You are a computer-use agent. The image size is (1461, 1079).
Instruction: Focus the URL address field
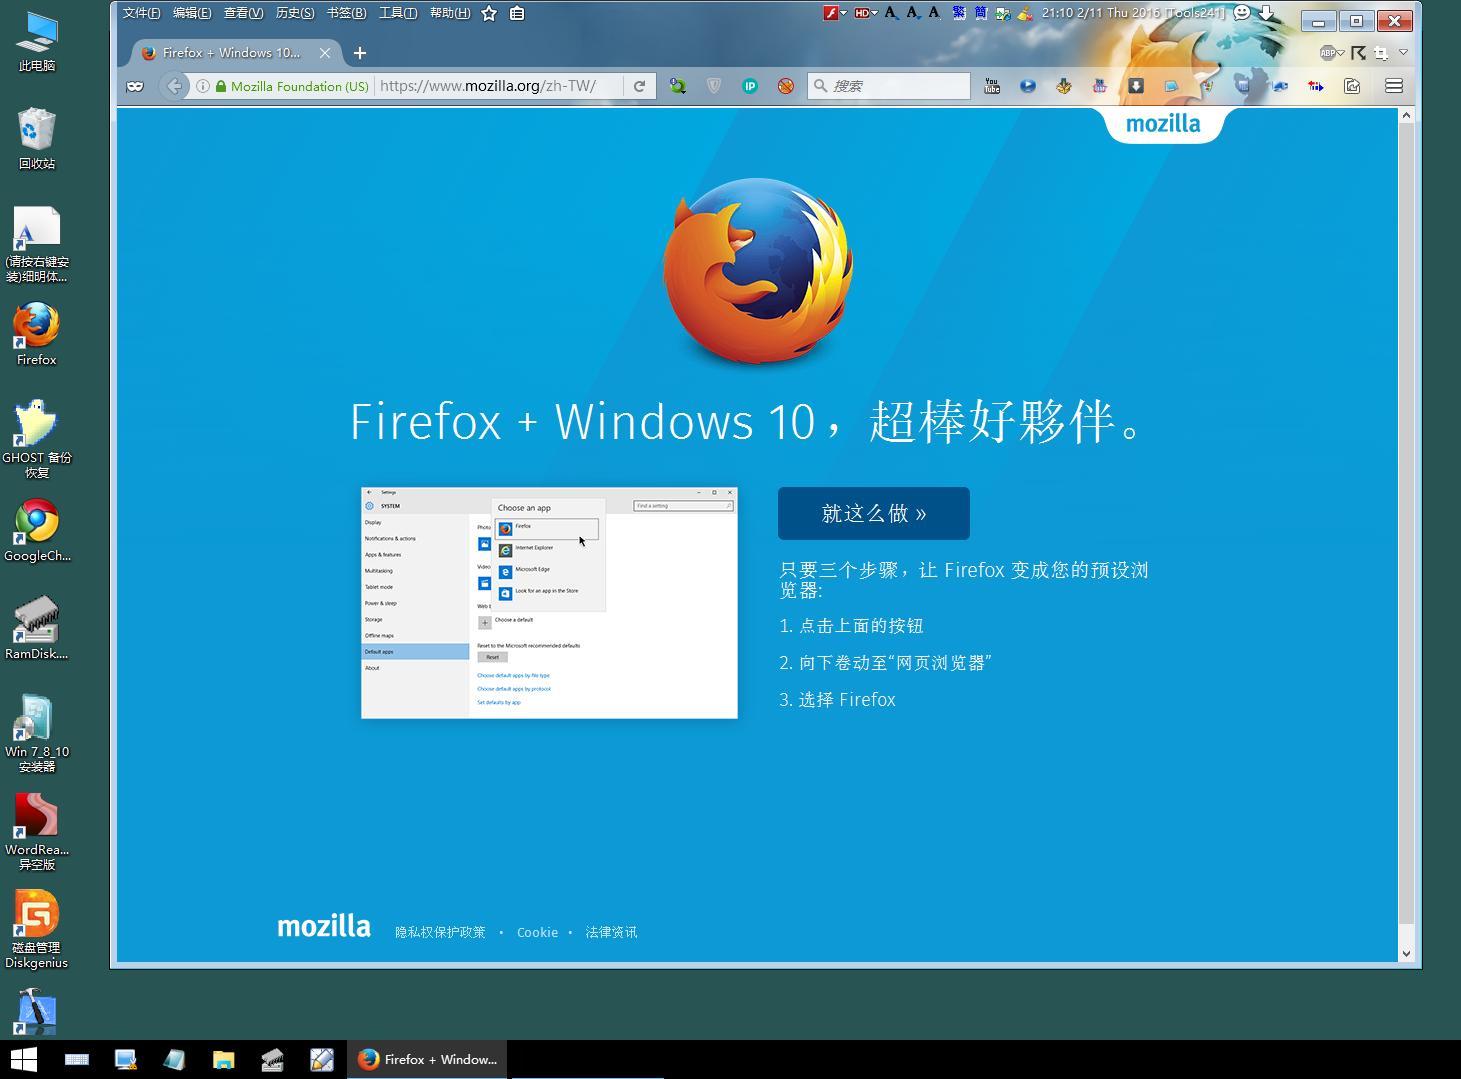coord(498,86)
